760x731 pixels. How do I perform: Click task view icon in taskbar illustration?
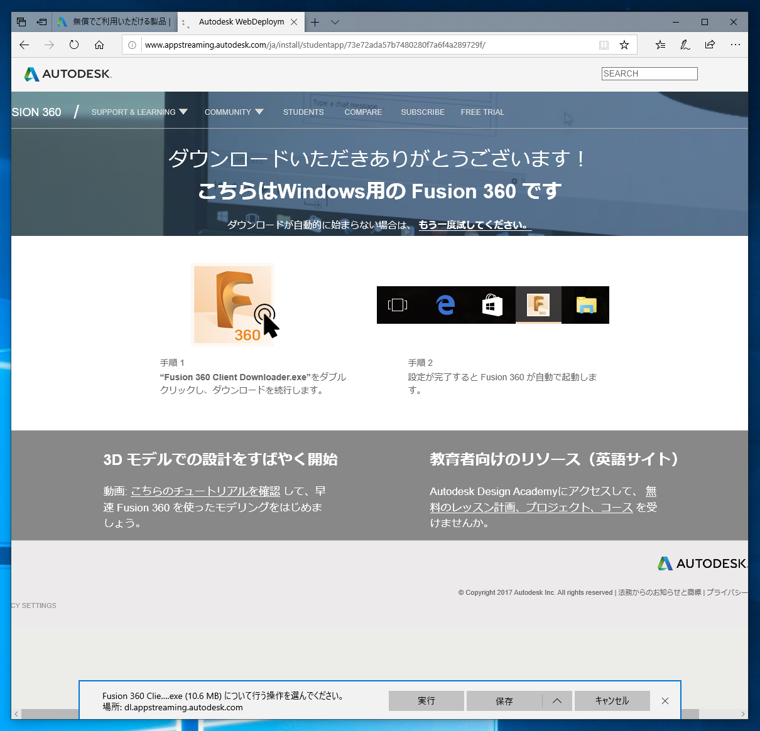397,305
